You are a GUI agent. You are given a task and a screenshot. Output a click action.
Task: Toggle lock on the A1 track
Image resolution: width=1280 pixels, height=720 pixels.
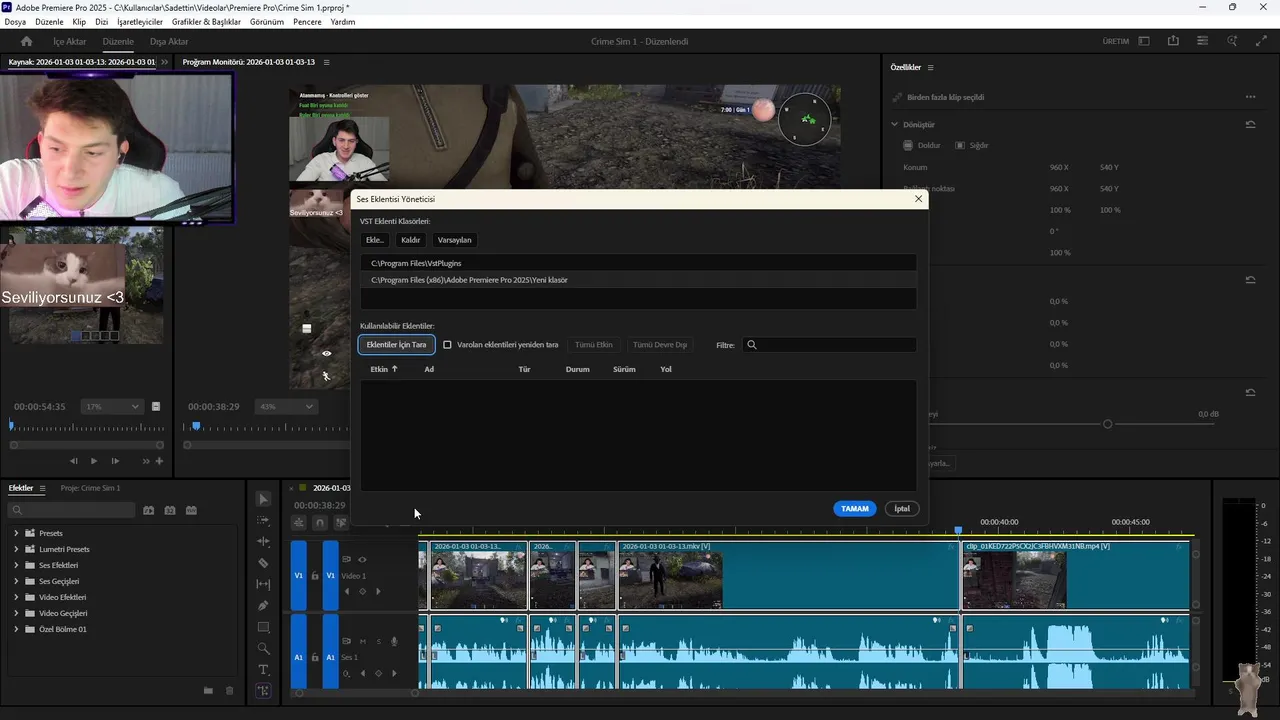[315, 657]
